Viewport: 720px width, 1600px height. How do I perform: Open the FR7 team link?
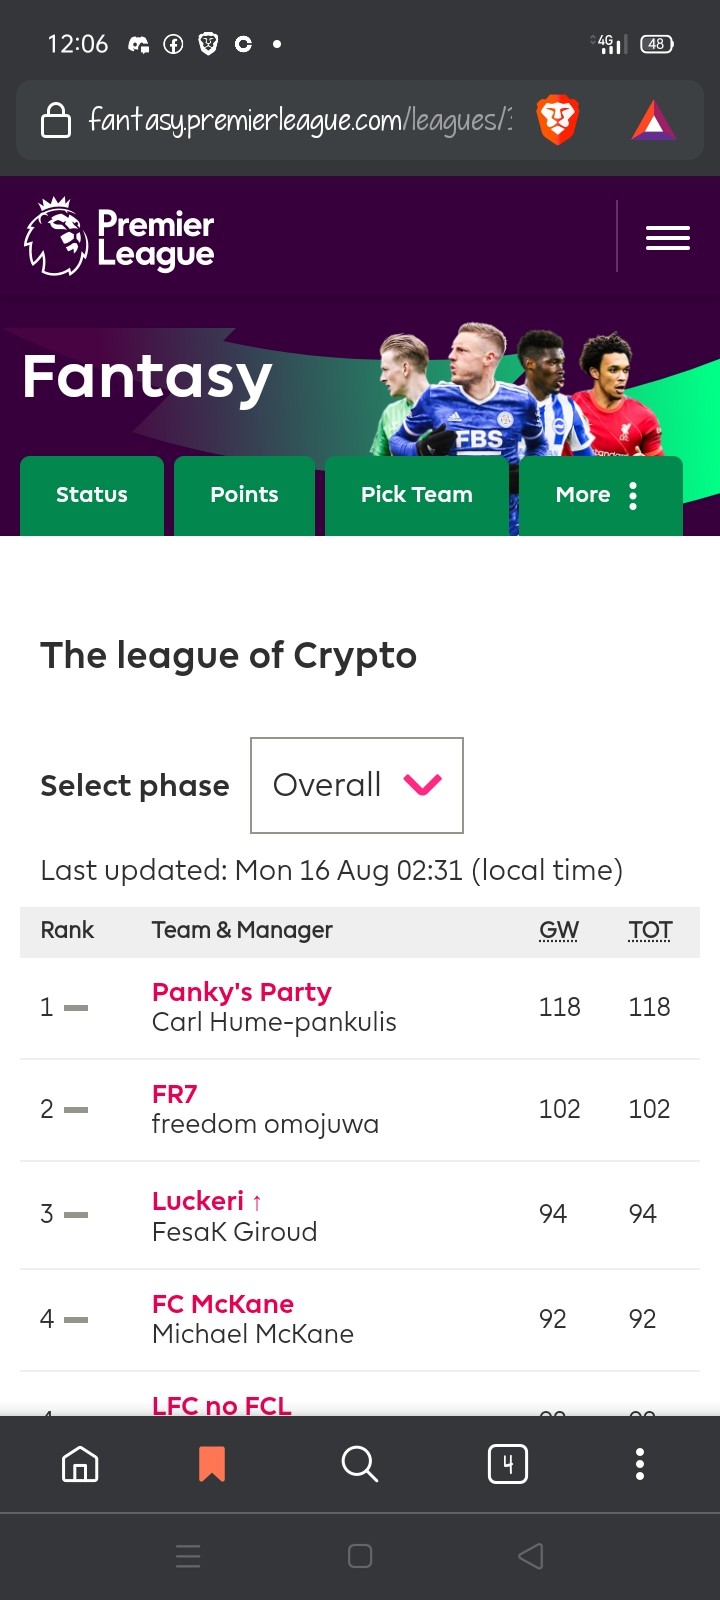pos(175,1094)
